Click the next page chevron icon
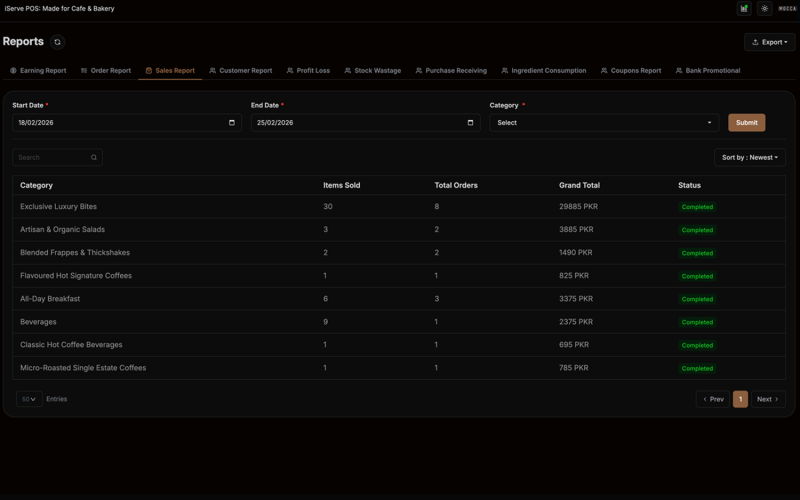 pyautogui.click(x=776, y=399)
